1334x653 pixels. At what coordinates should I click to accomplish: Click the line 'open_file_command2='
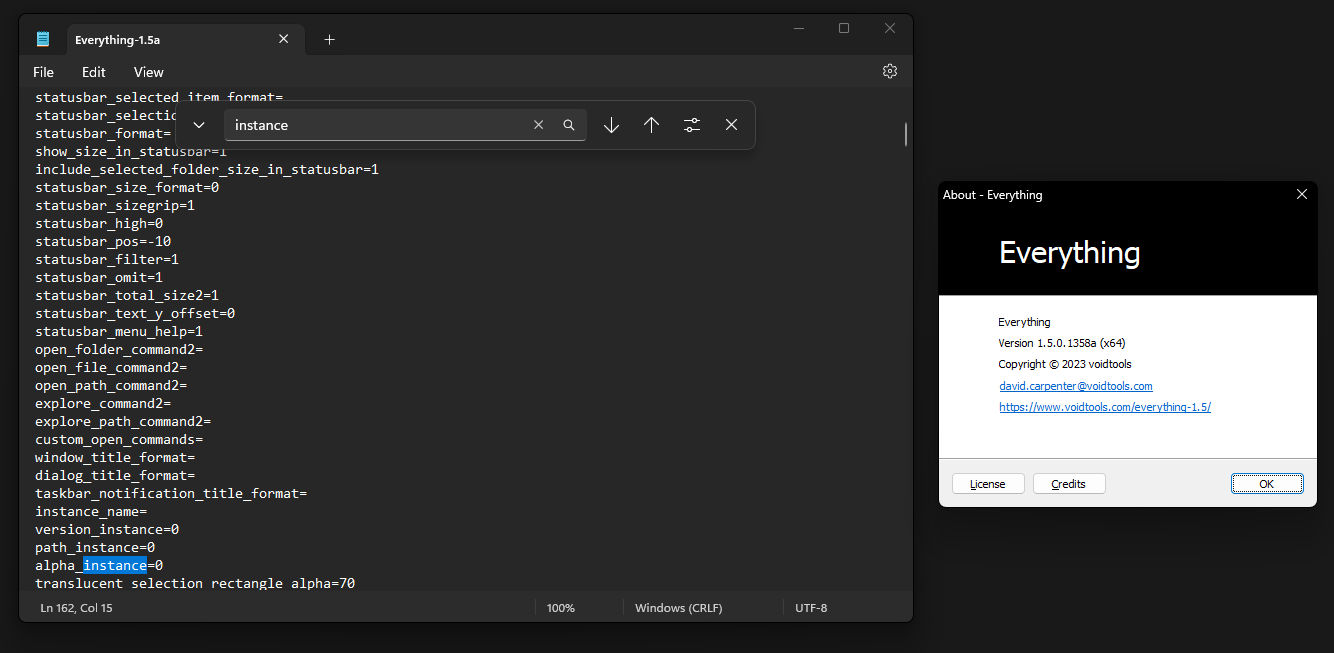(x=111, y=367)
